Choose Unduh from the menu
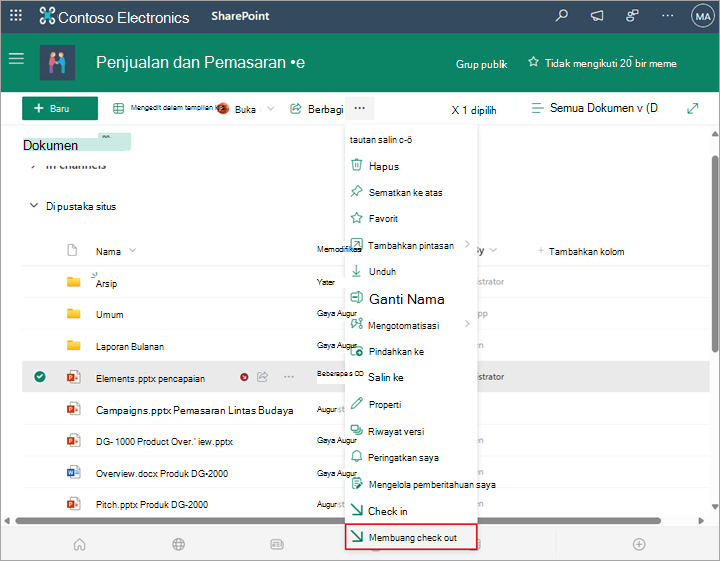Screen dimensions: 720x561 411,272
